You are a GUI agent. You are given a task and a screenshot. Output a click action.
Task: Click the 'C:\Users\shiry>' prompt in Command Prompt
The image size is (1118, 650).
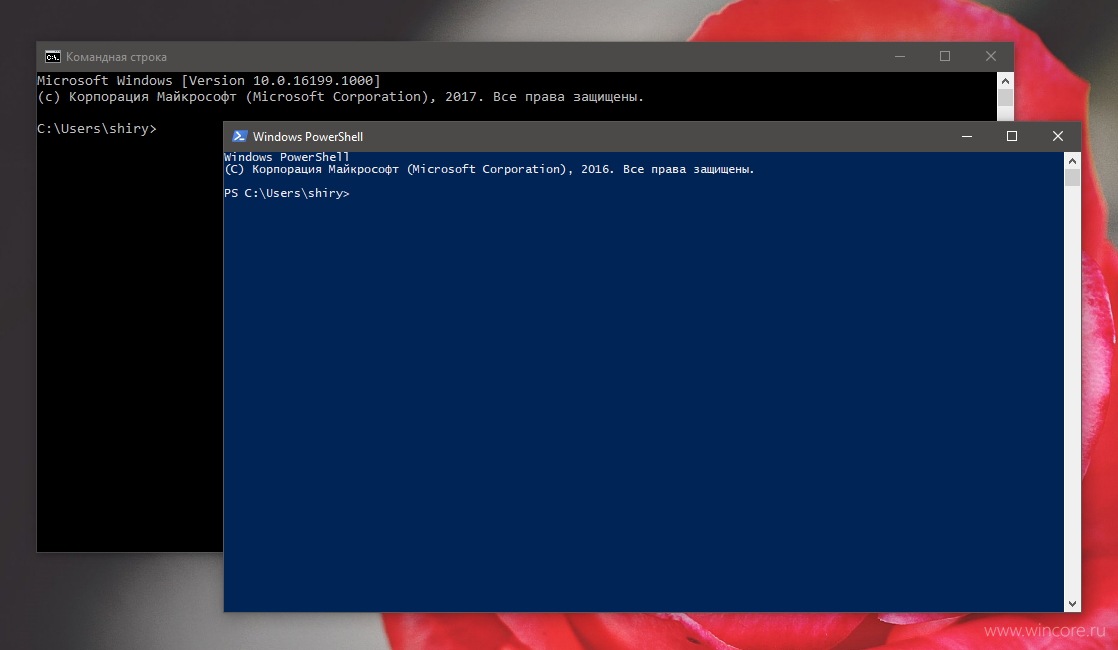[x=97, y=129]
